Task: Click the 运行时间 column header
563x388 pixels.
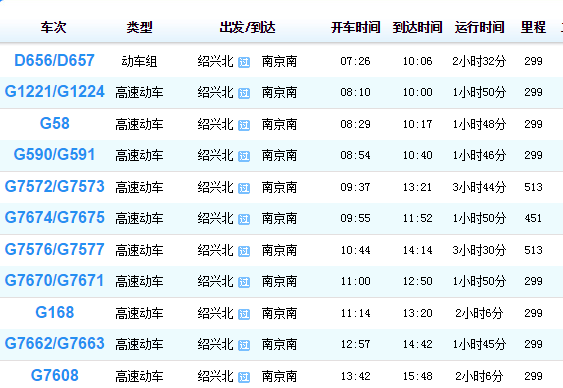Action: click(x=480, y=27)
